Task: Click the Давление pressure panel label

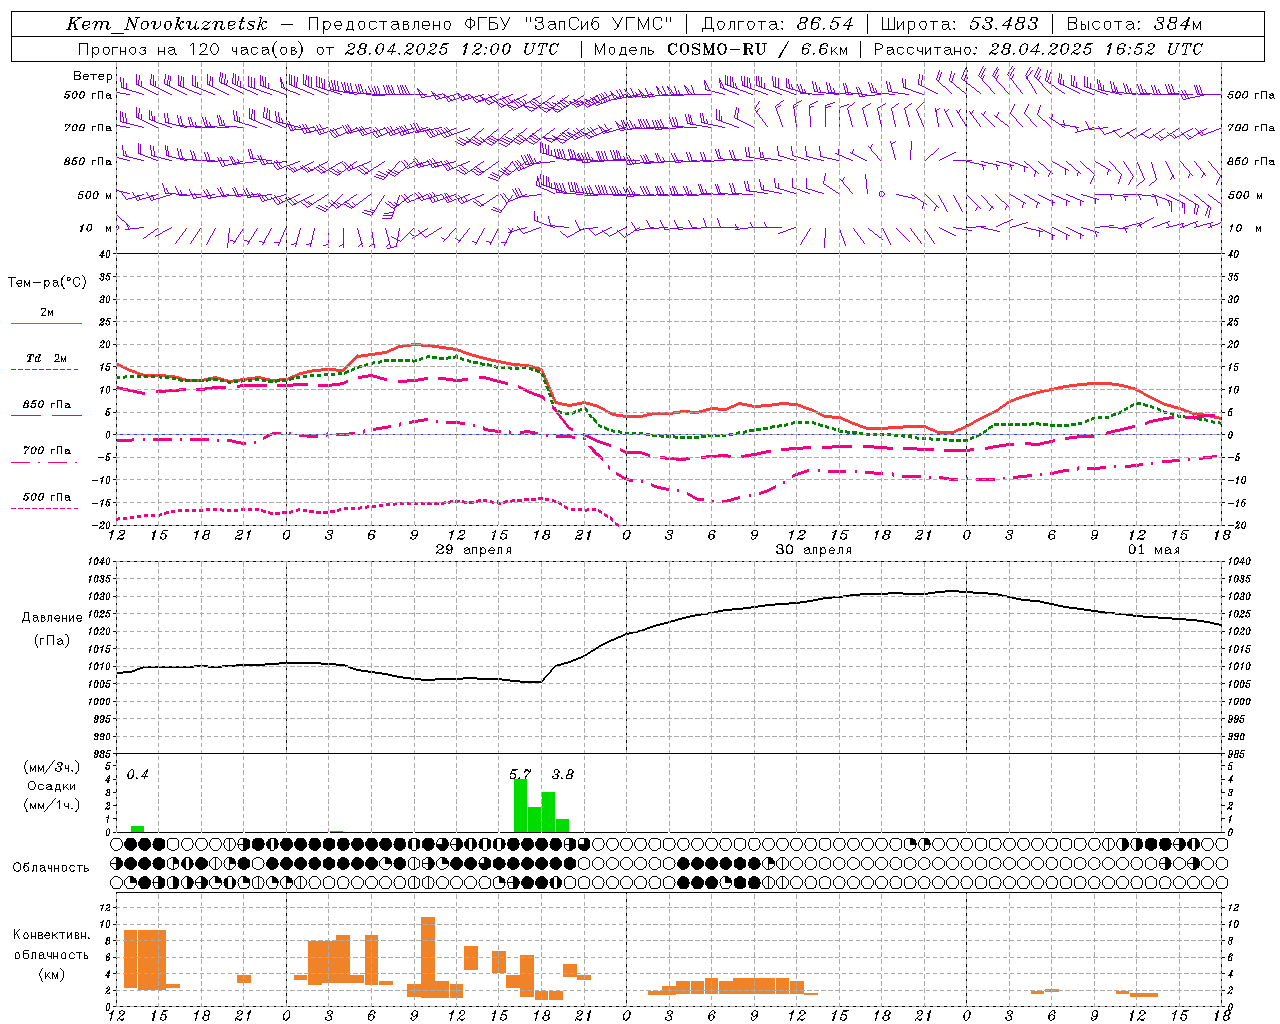Action: pos(52,618)
